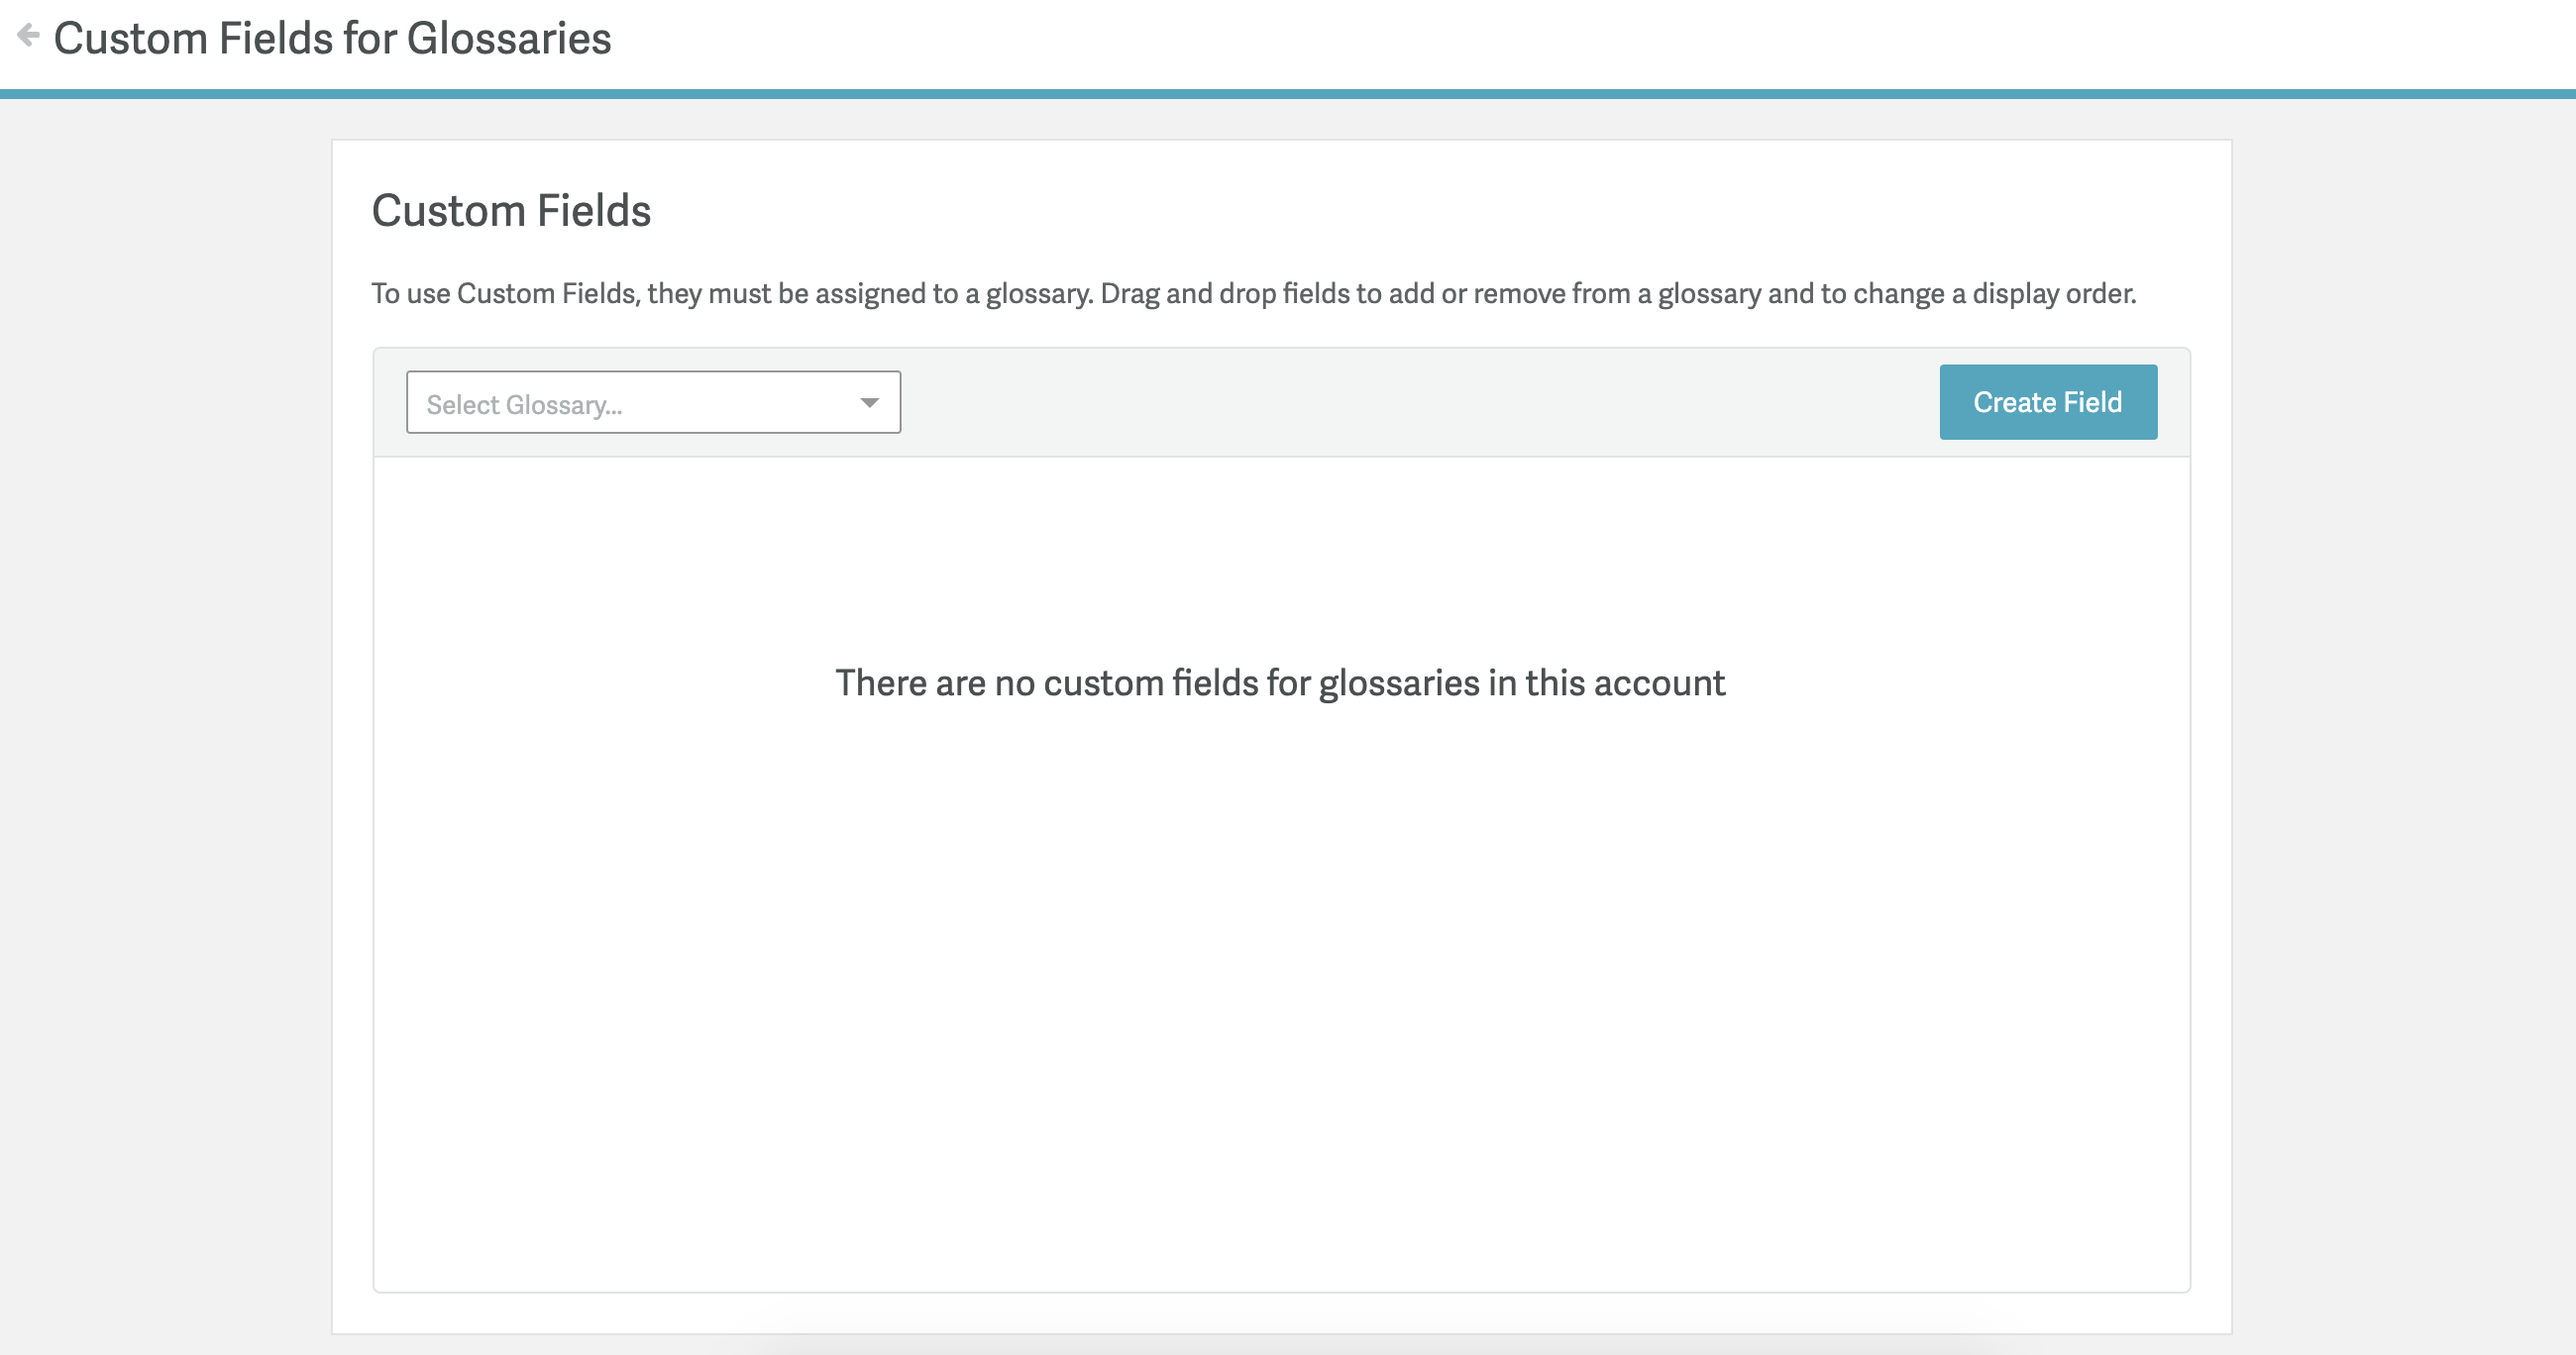Open the Select Glossary dropdown
Viewport: 2576px width, 1355px height.
pos(653,402)
